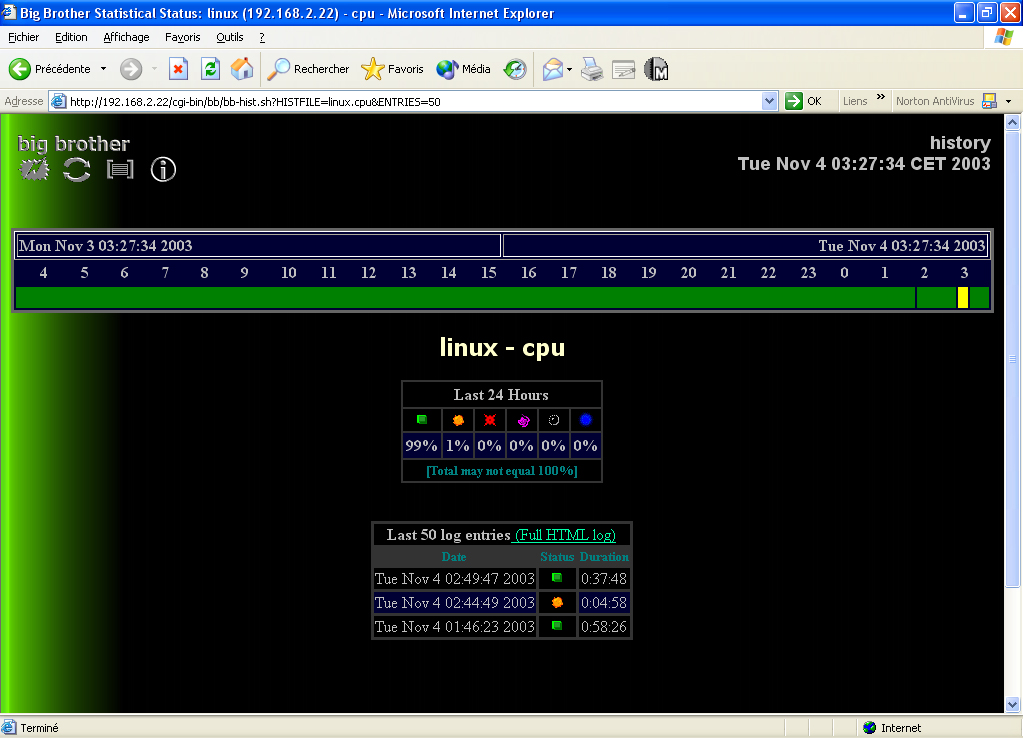1023x738 pixels.
Task: Click the Print toolbar icon
Action: pyautogui.click(x=592, y=69)
